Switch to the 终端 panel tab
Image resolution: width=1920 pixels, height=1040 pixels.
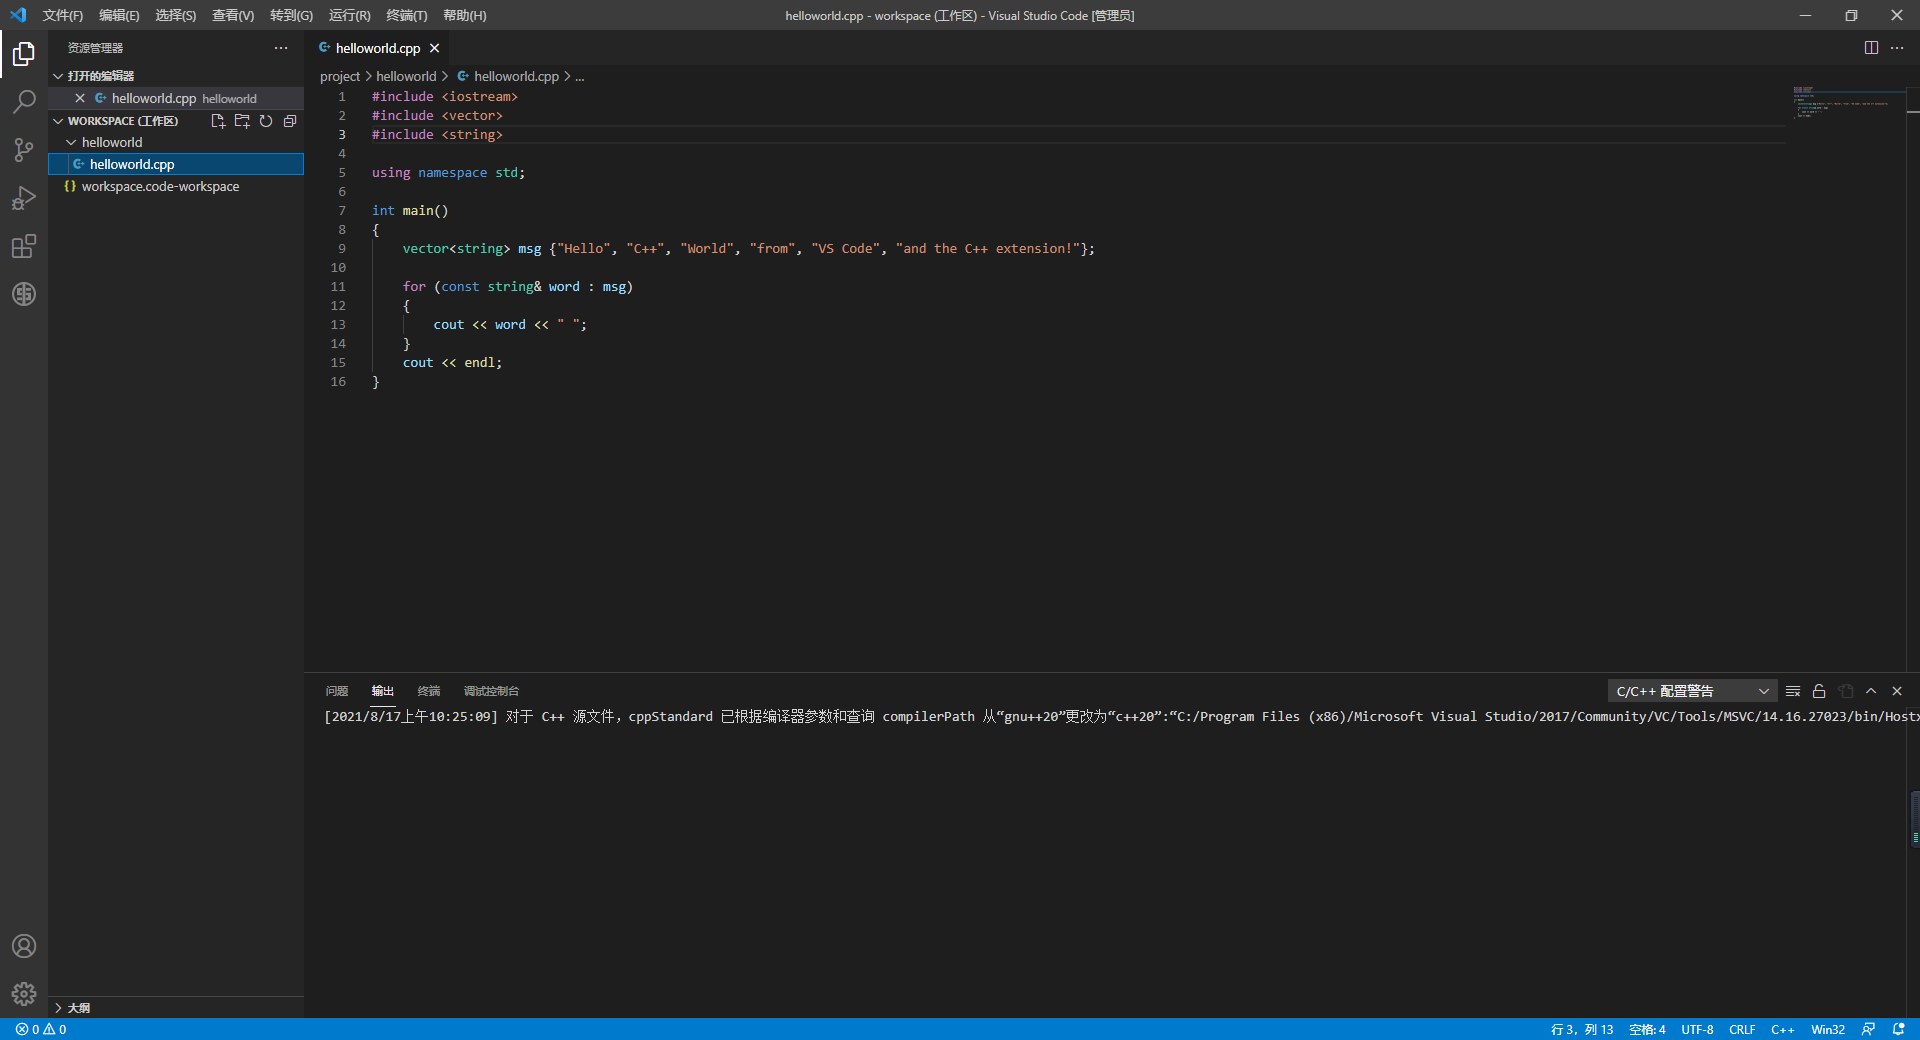pos(429,691)
